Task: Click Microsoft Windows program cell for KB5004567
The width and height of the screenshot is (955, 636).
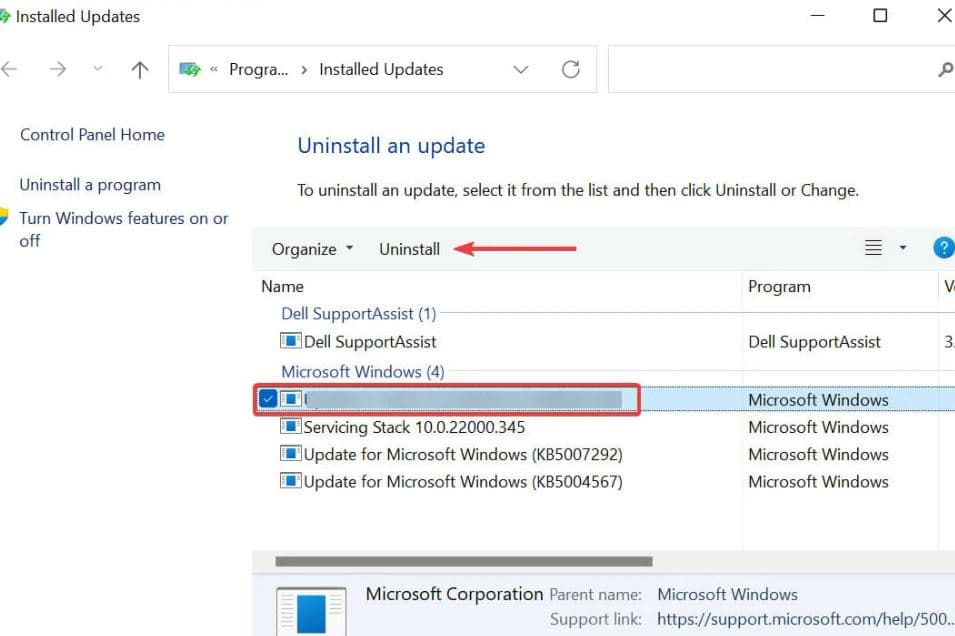Action: click(818, 482)
